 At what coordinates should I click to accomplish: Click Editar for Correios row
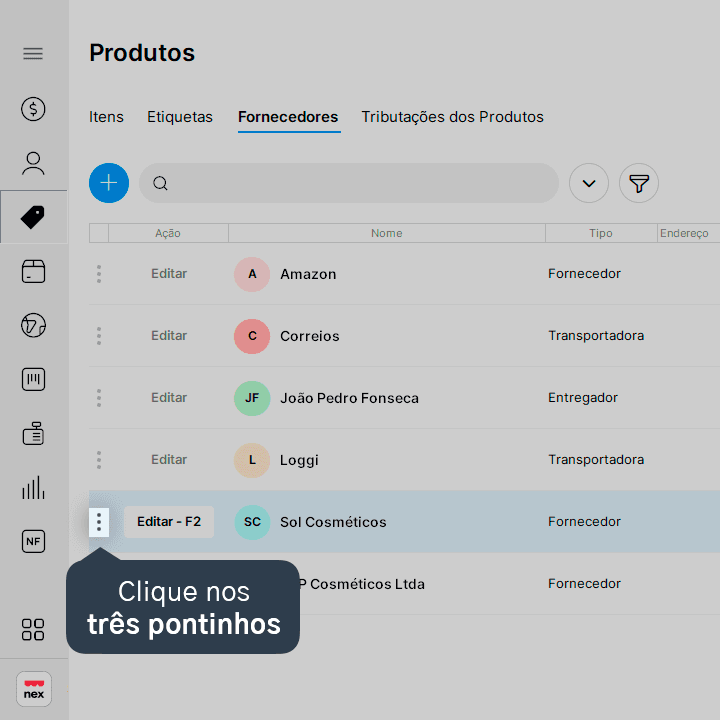[x=169, y=336]
